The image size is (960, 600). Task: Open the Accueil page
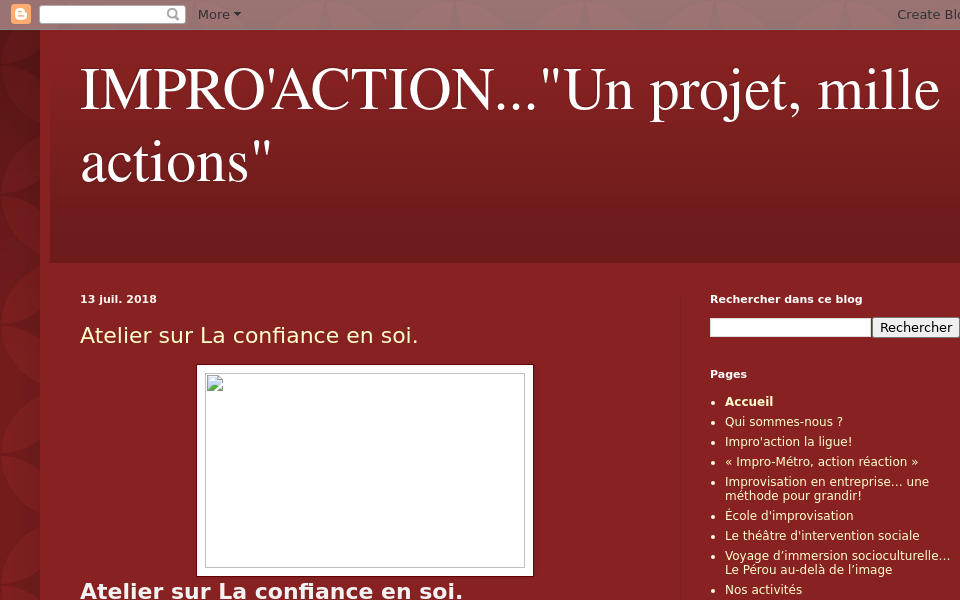tap(748, 401)
